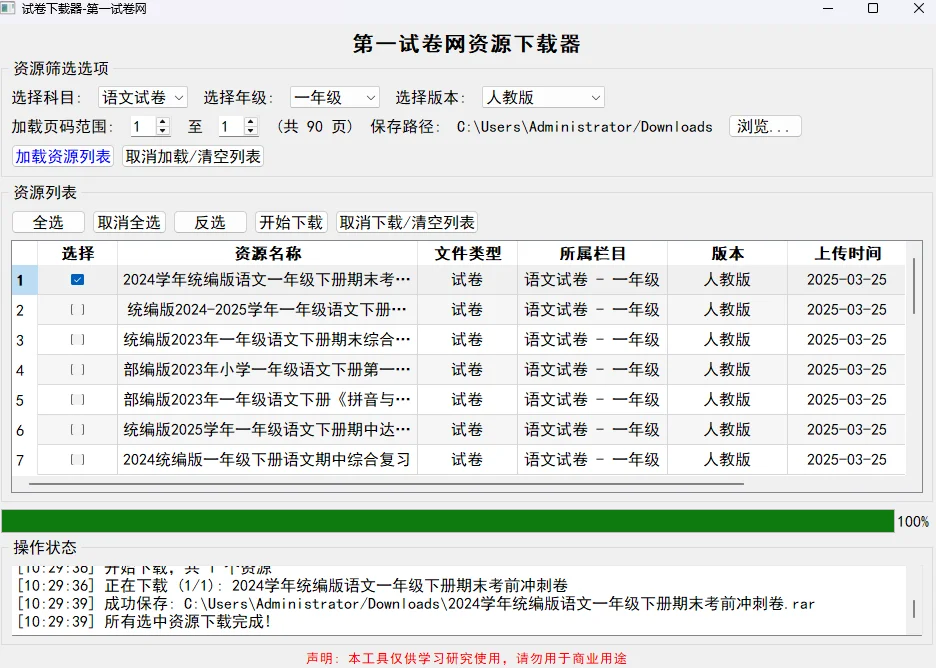Image resolution: width=936 pixels, height=668 pixels.
Task: Click the 加载资源列表 button
Action: coord(63,156)
